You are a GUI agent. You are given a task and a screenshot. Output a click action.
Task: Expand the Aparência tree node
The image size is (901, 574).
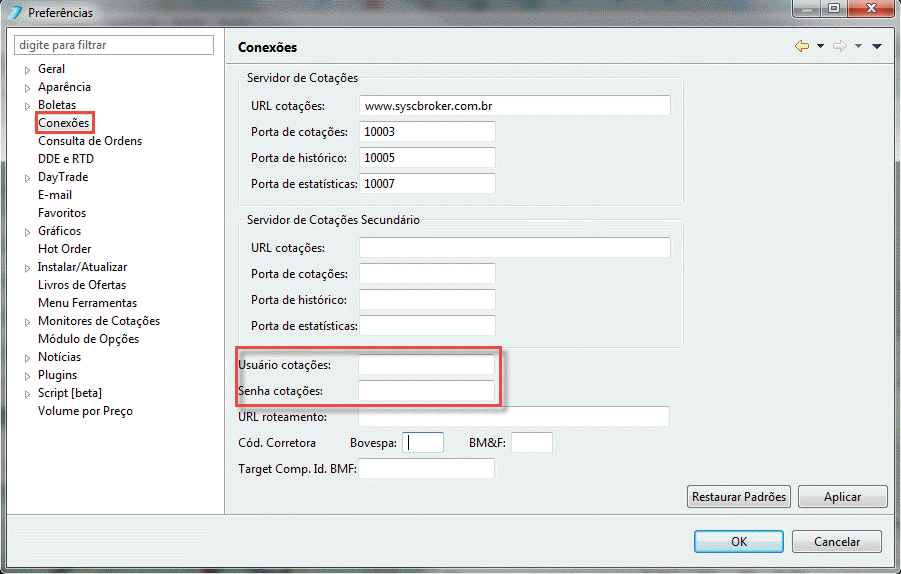(x=27, y=88)
